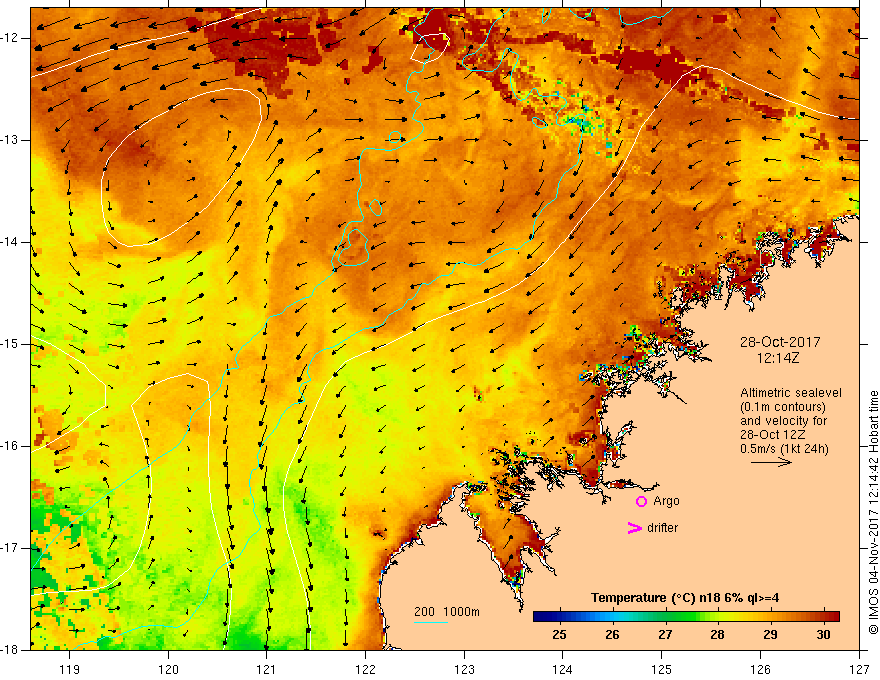Click the longitude axis label '121'

[x=267, y=669]
